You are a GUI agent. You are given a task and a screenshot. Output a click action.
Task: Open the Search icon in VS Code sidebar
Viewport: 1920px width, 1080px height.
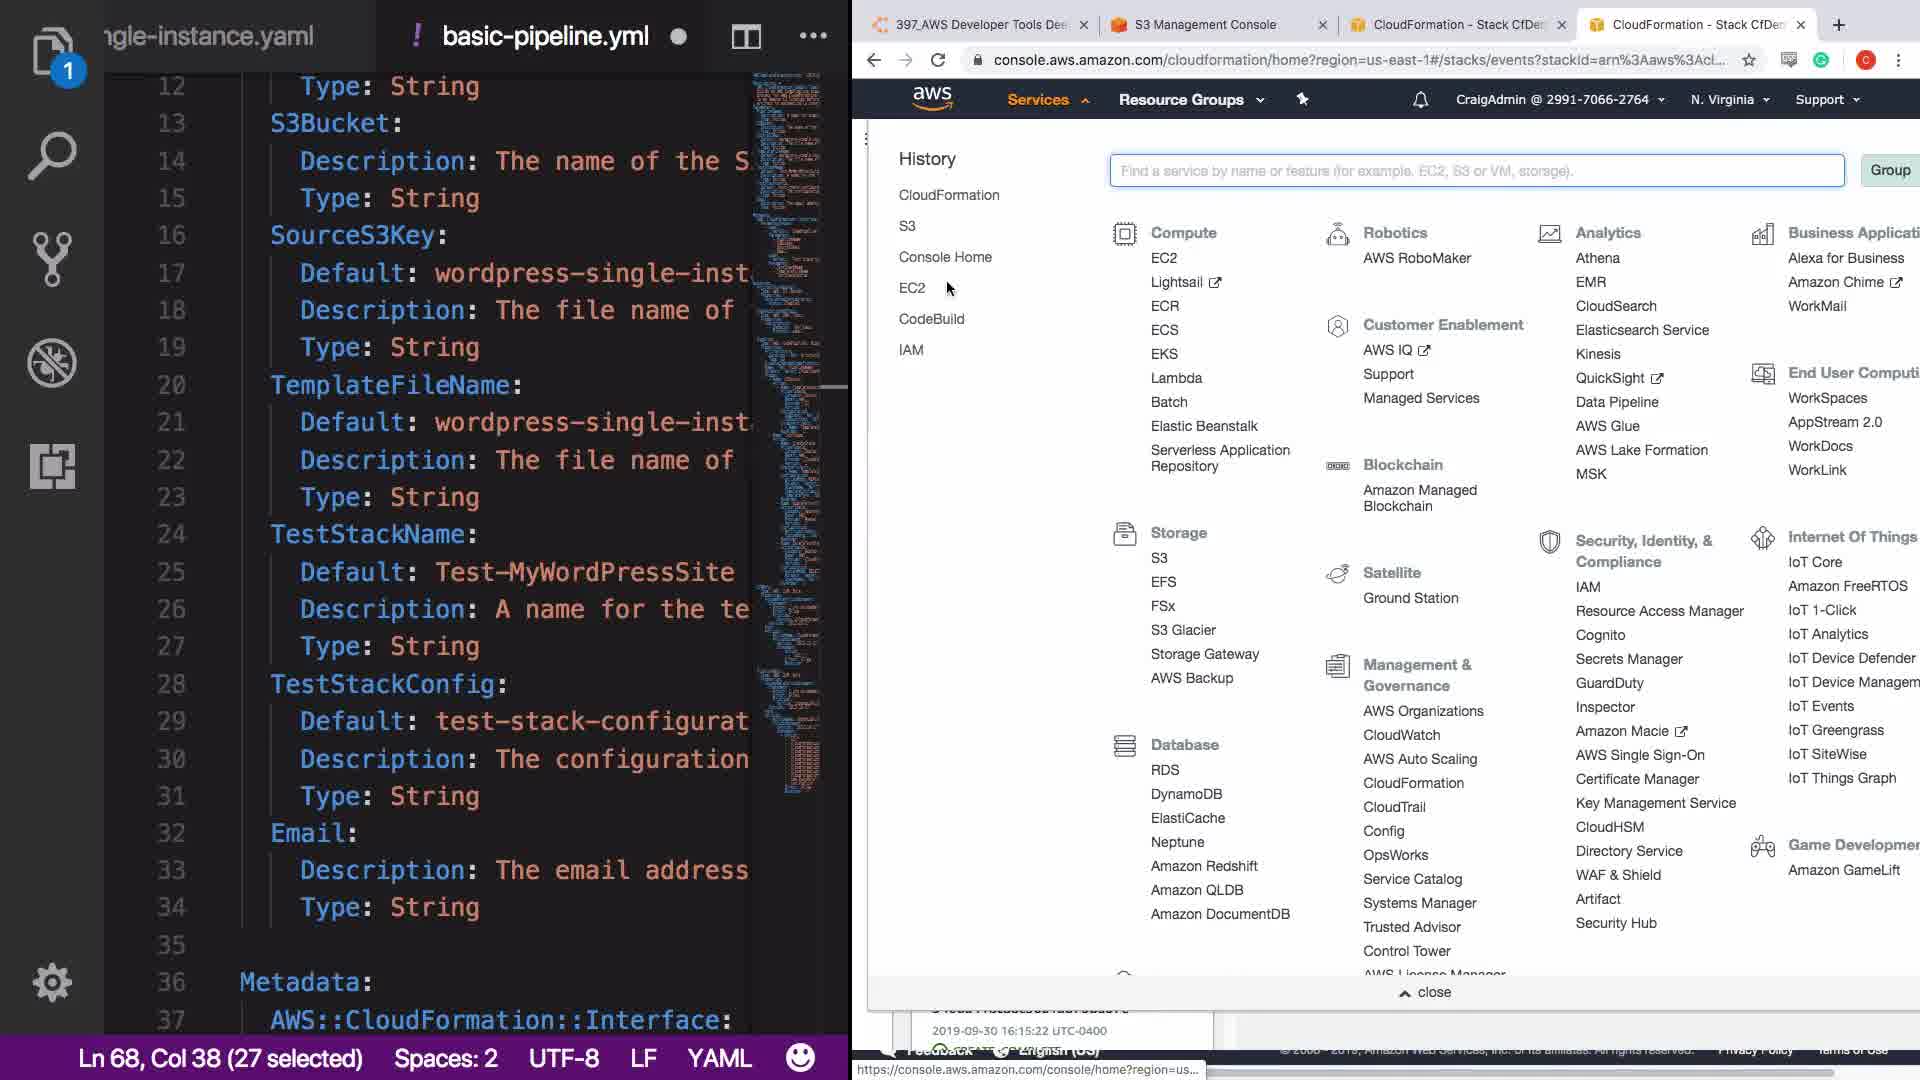(x=52, y=156)
